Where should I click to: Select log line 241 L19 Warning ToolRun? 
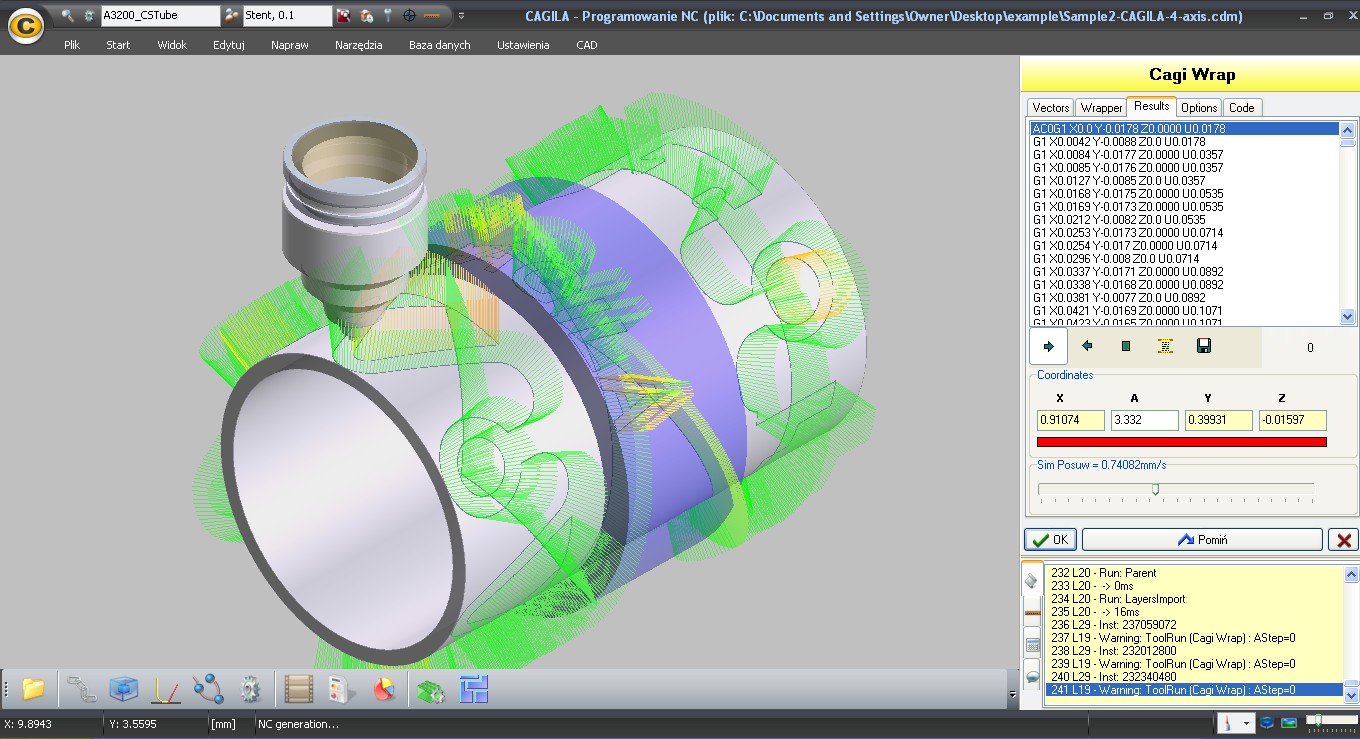(x=1194, y=690)
